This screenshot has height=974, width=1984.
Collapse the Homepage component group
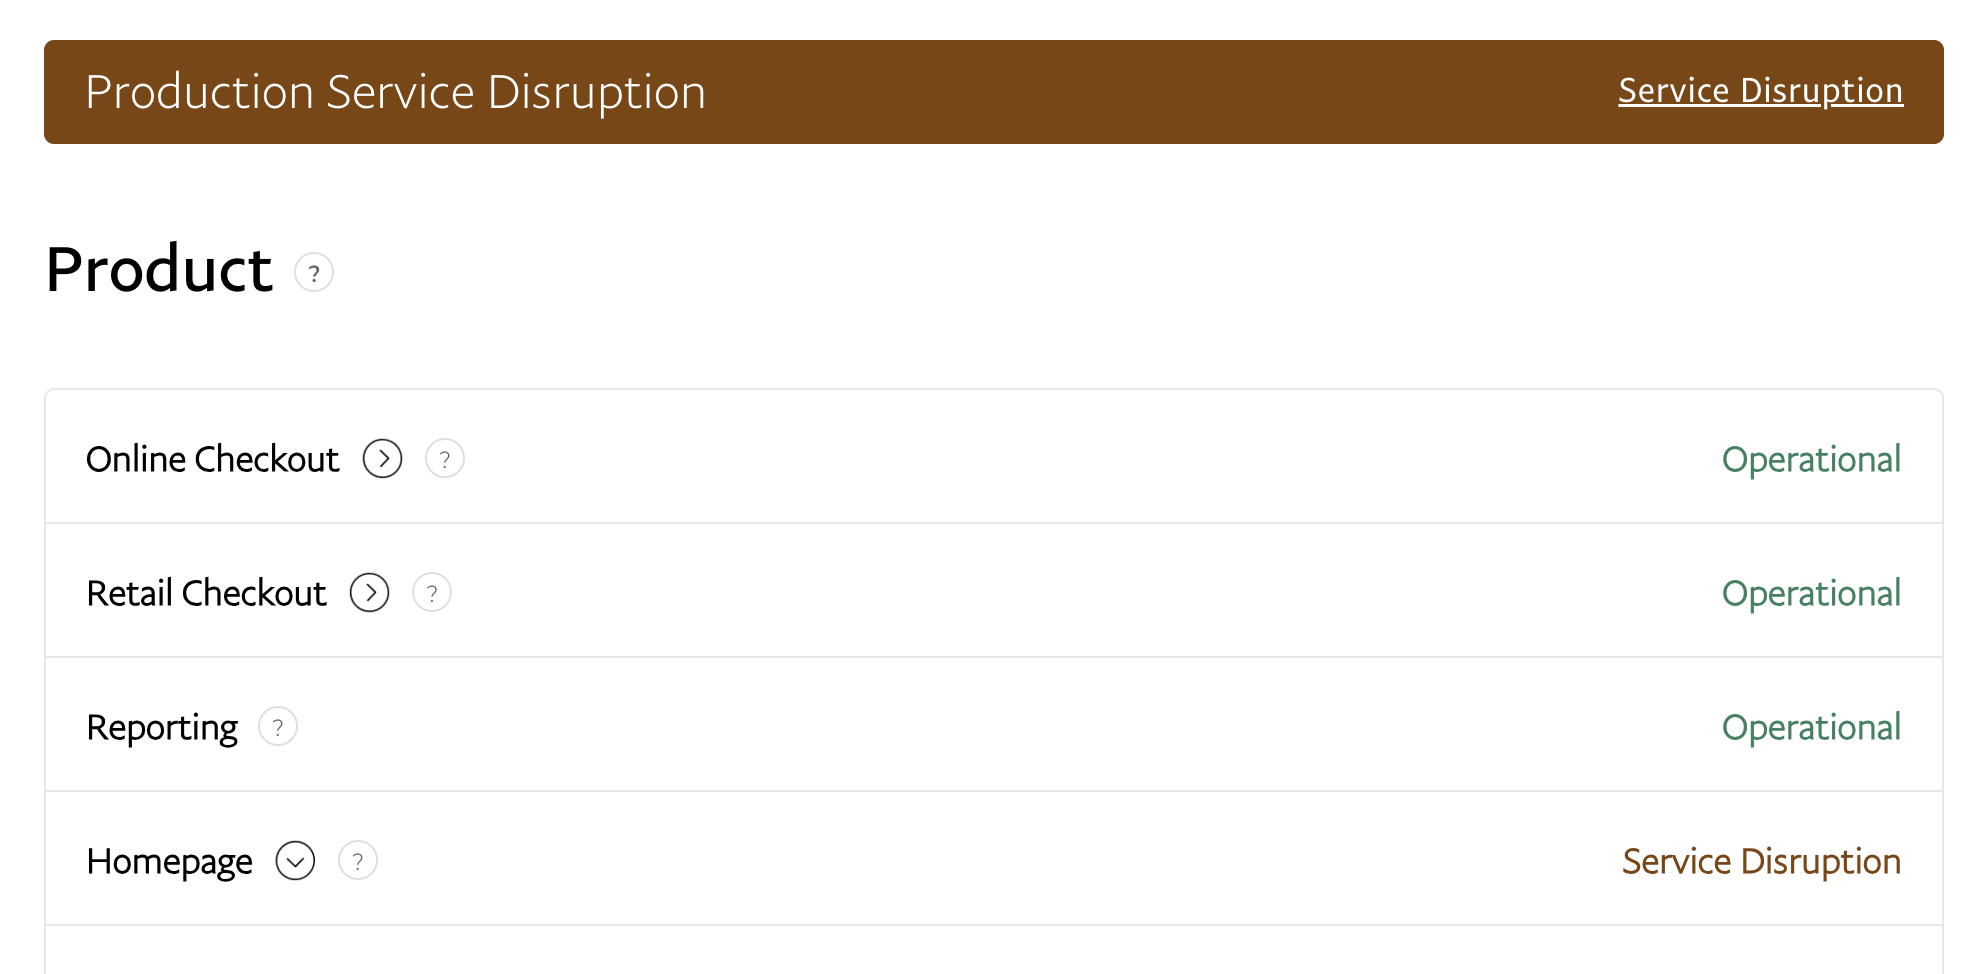(x=295, y=861)
